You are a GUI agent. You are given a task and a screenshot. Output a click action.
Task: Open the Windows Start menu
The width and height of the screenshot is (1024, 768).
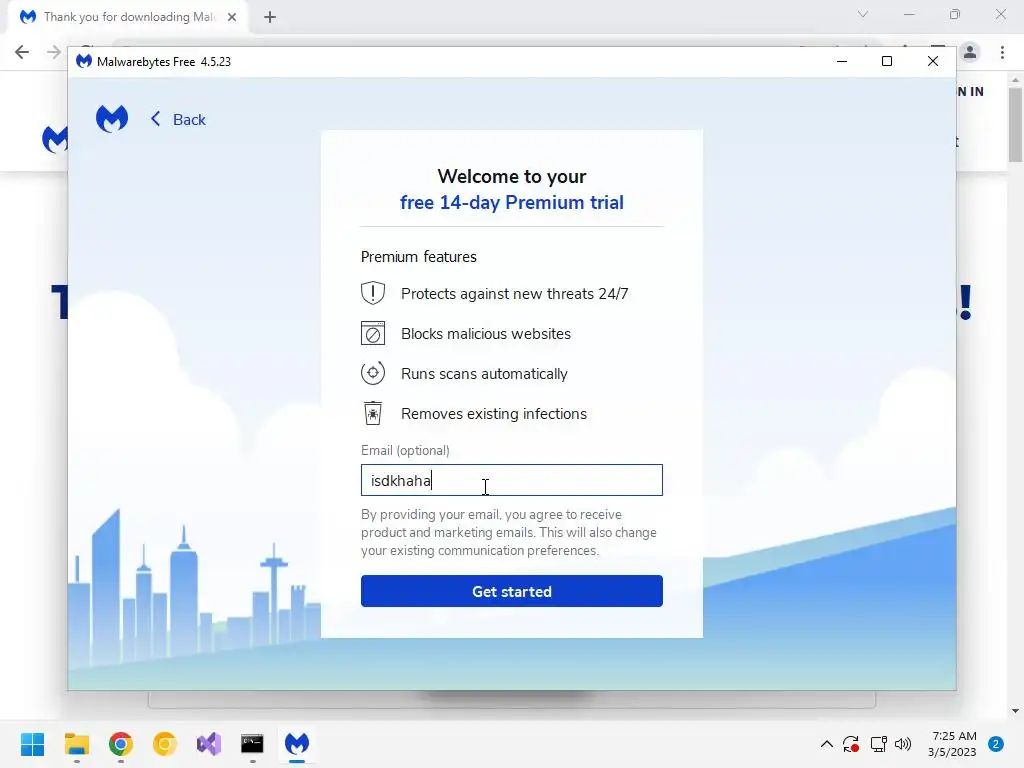[32, 744]
